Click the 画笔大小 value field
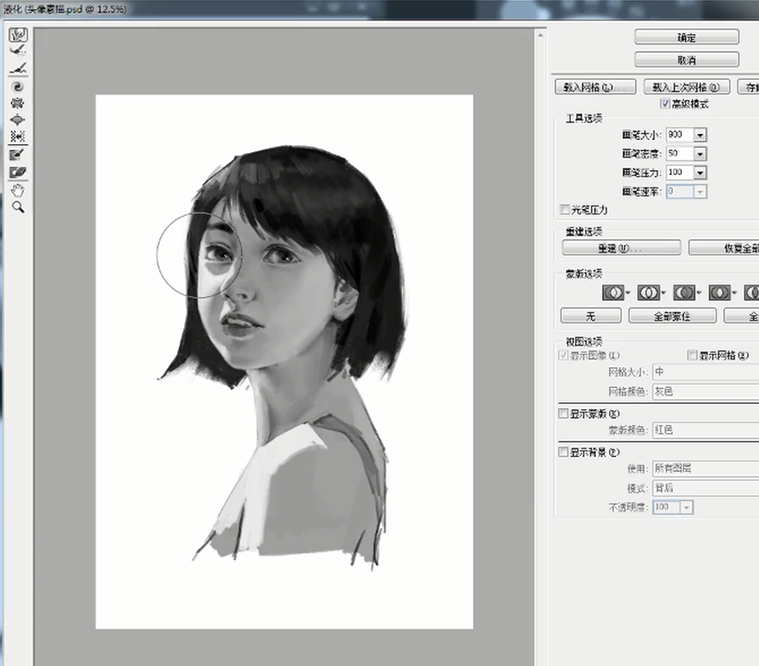This screenshot has width=759, height=666. pyautogui.click(x=678, y=135)
